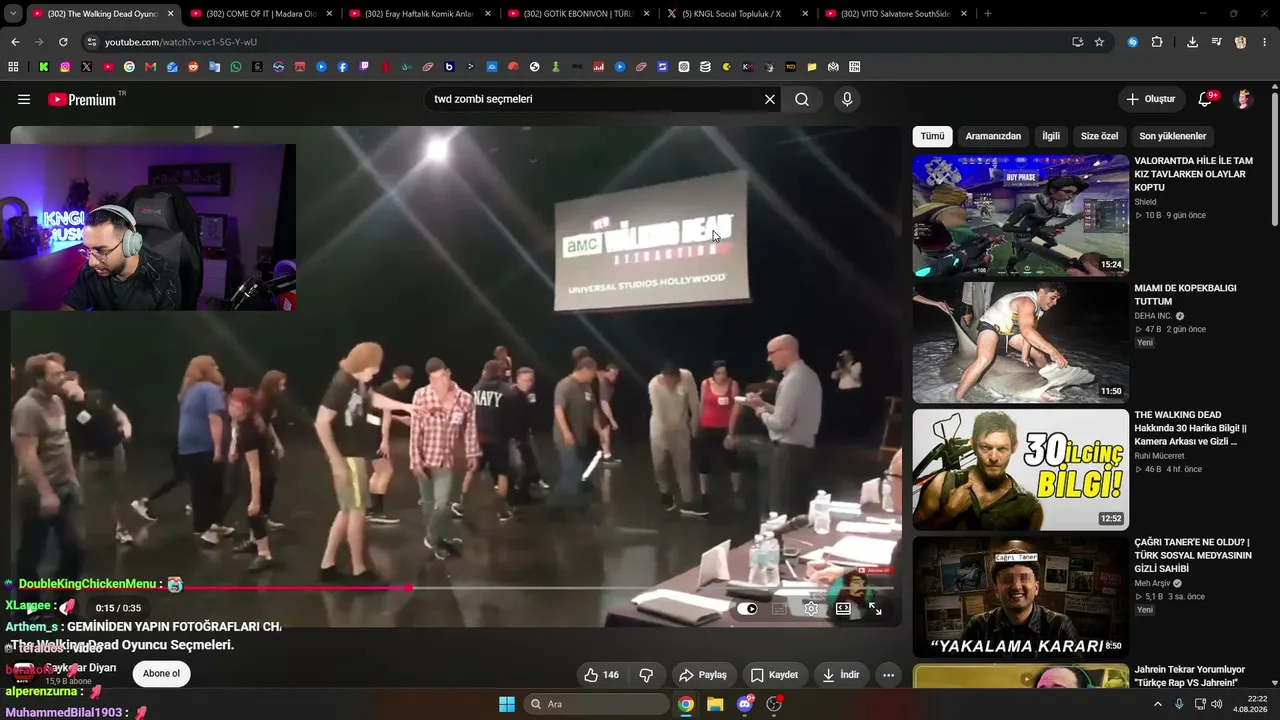Select the Tümü filter chip
Image resolution: width=1280 pixels, height=720 pixels.
click(932, 136)
